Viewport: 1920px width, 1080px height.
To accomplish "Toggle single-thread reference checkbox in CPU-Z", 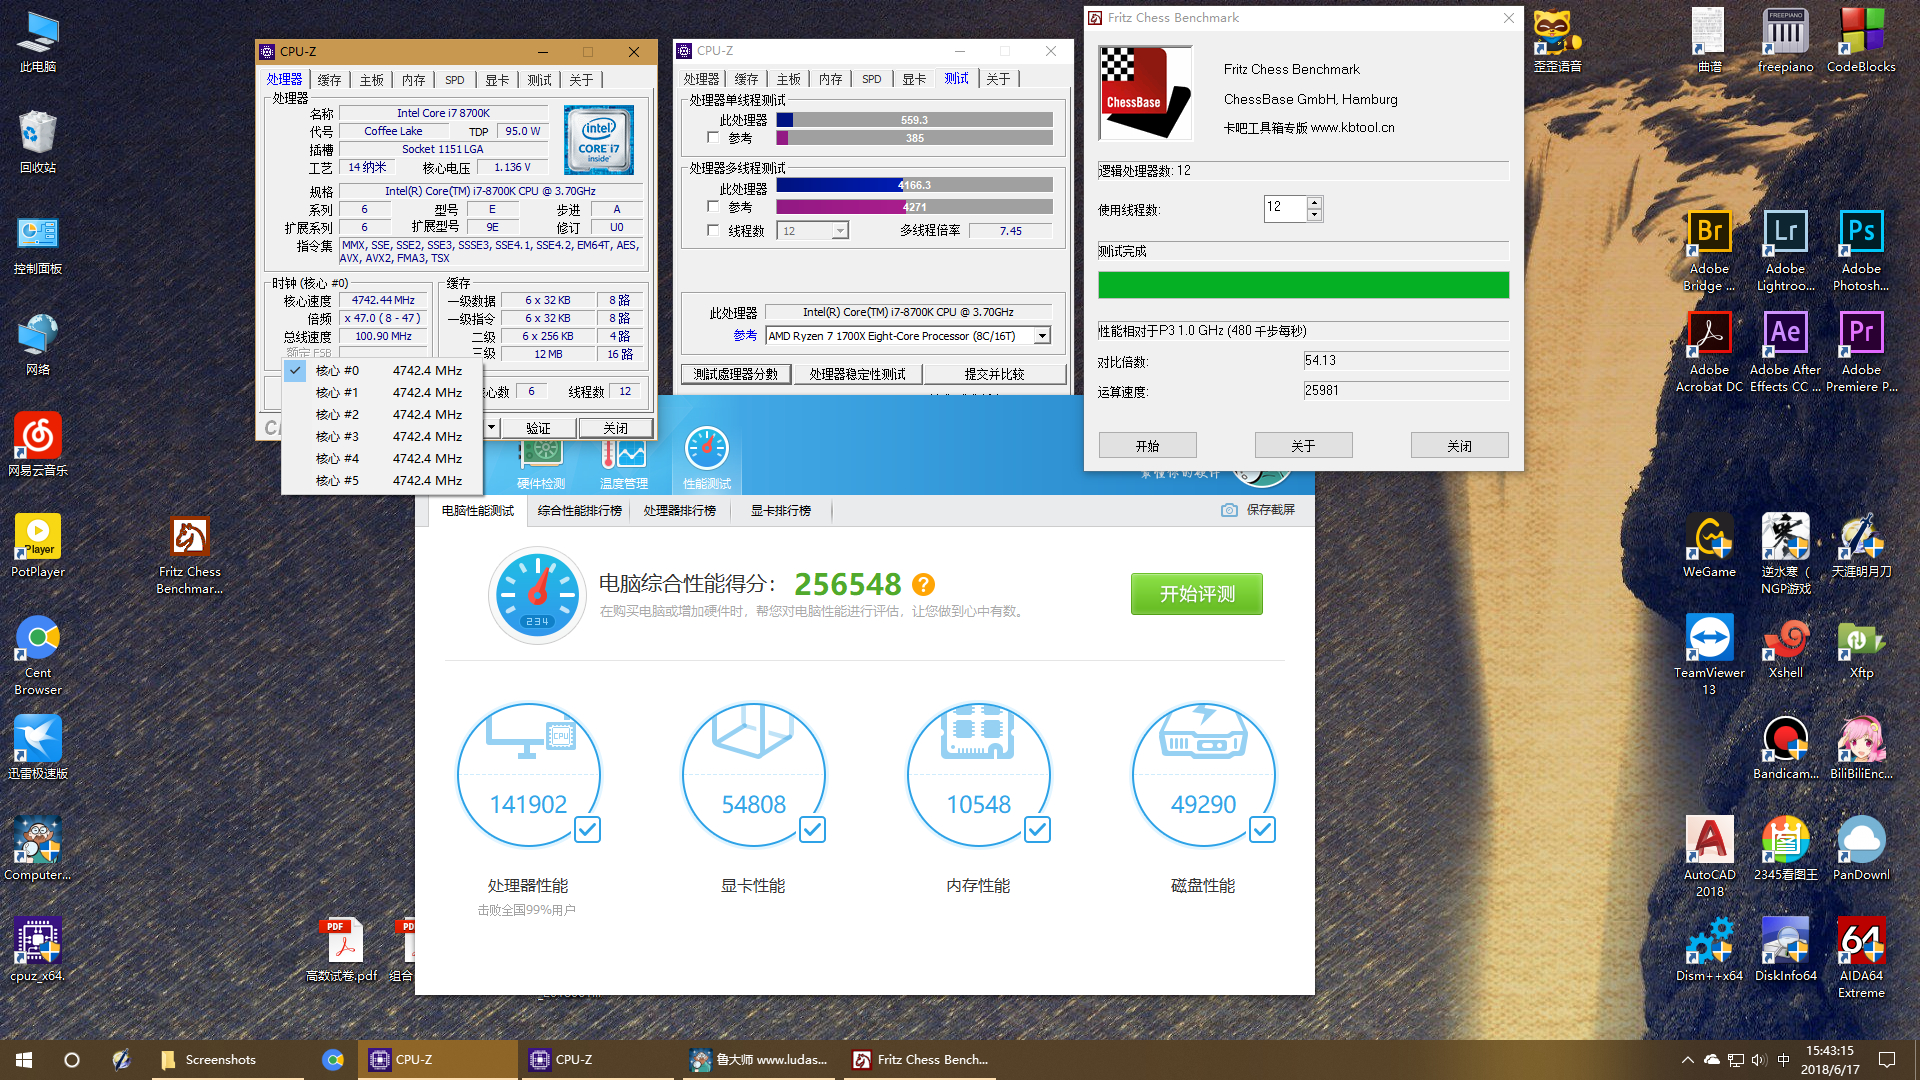I will [713, 138].
